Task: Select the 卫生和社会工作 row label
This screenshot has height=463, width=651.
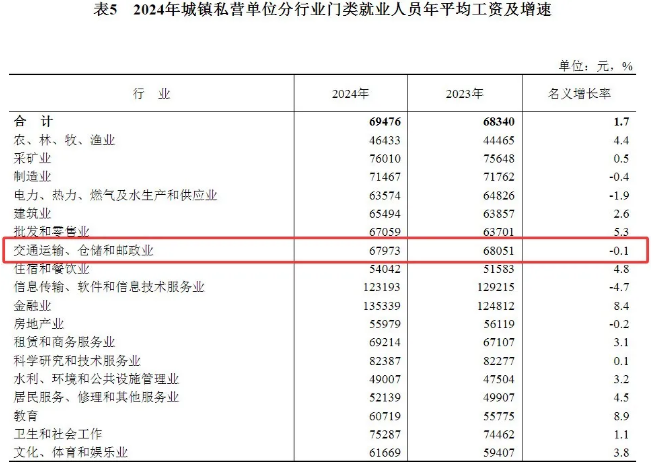Action: pyautogui.click(x=59, y=434)
